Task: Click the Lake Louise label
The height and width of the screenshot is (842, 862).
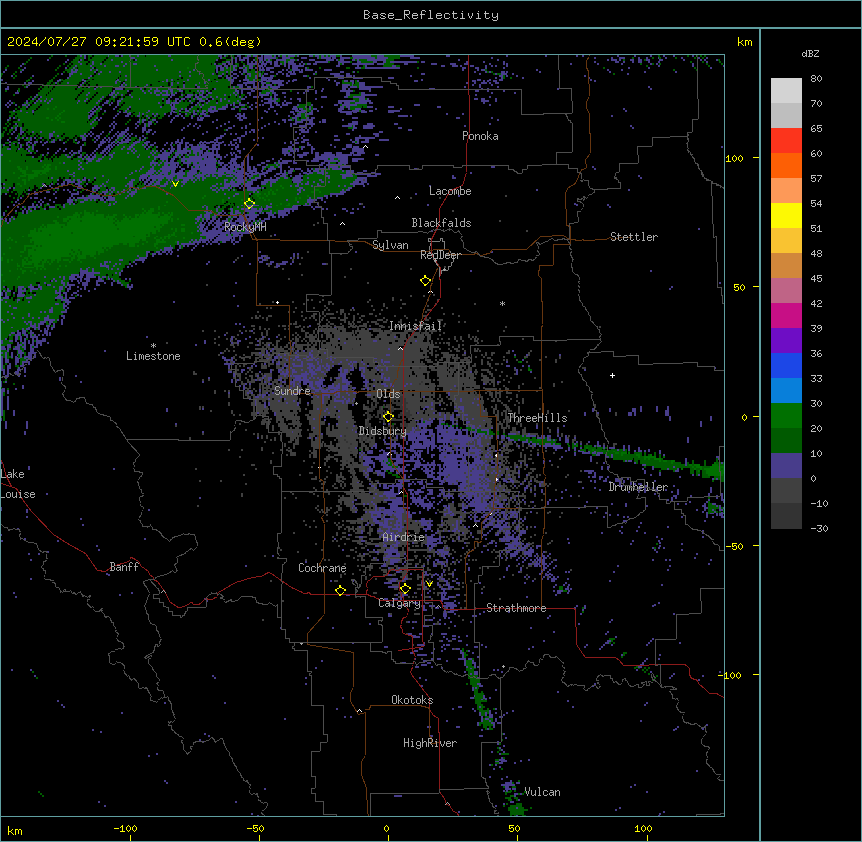Action: [x=18, y=484]
